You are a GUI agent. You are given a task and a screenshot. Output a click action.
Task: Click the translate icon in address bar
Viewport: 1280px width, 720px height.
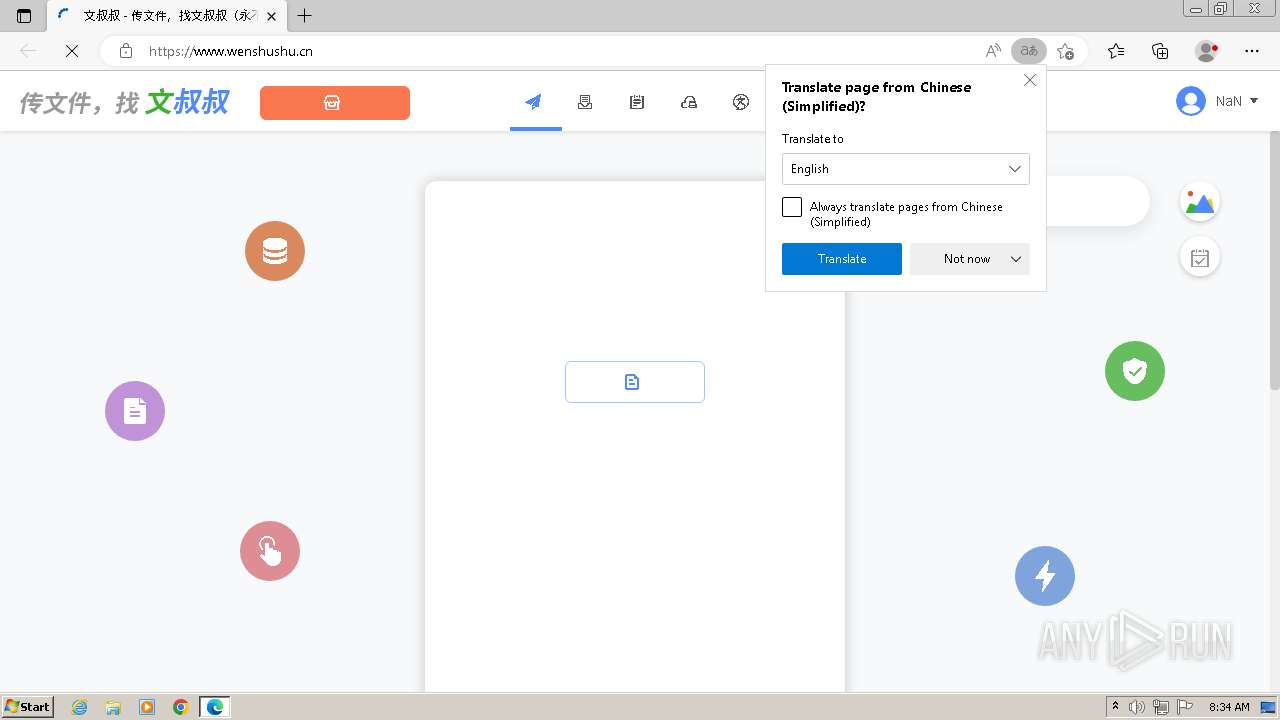(x=1028, y=51)
